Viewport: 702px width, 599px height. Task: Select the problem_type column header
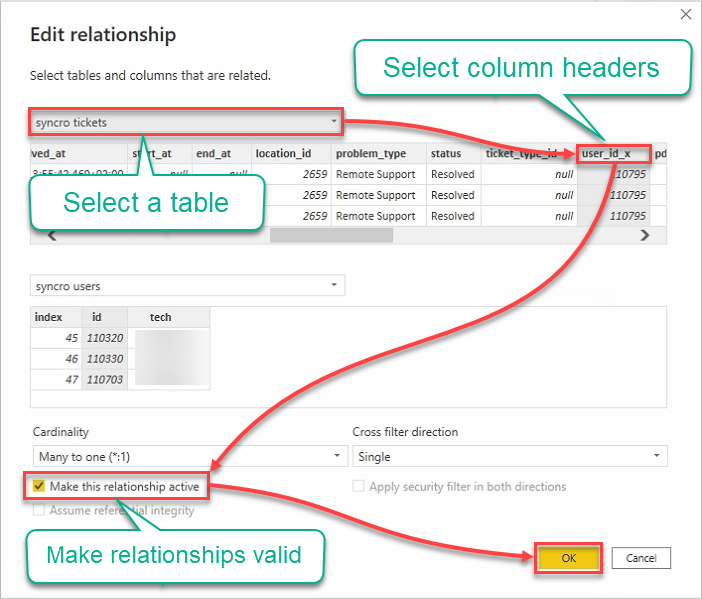pos(379,154)
